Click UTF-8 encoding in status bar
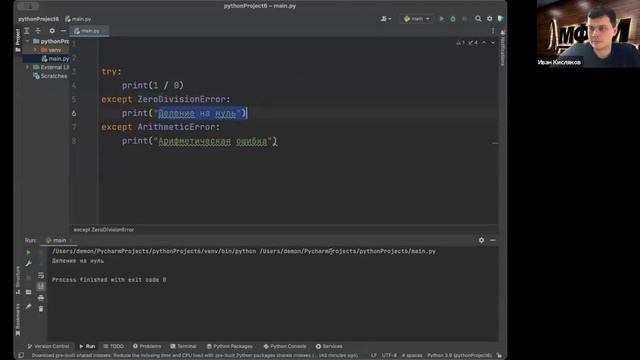 click(389, 356)
